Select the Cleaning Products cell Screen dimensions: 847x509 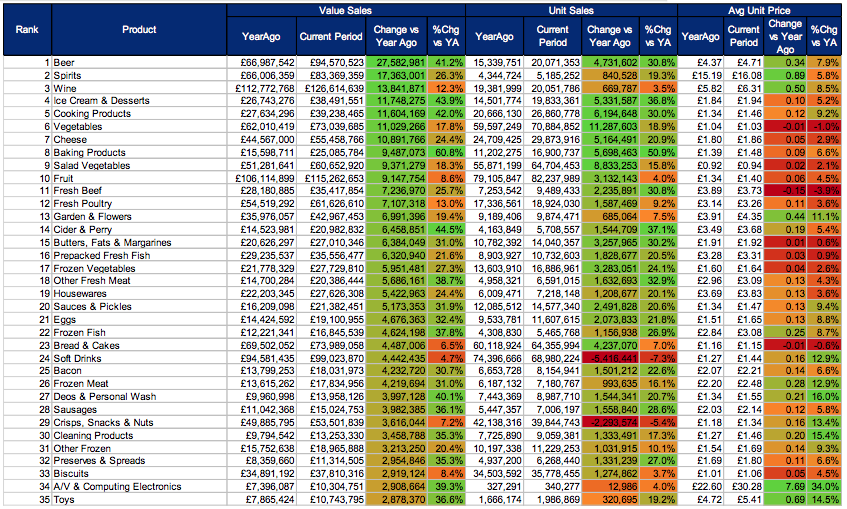[x=139, y=436]
